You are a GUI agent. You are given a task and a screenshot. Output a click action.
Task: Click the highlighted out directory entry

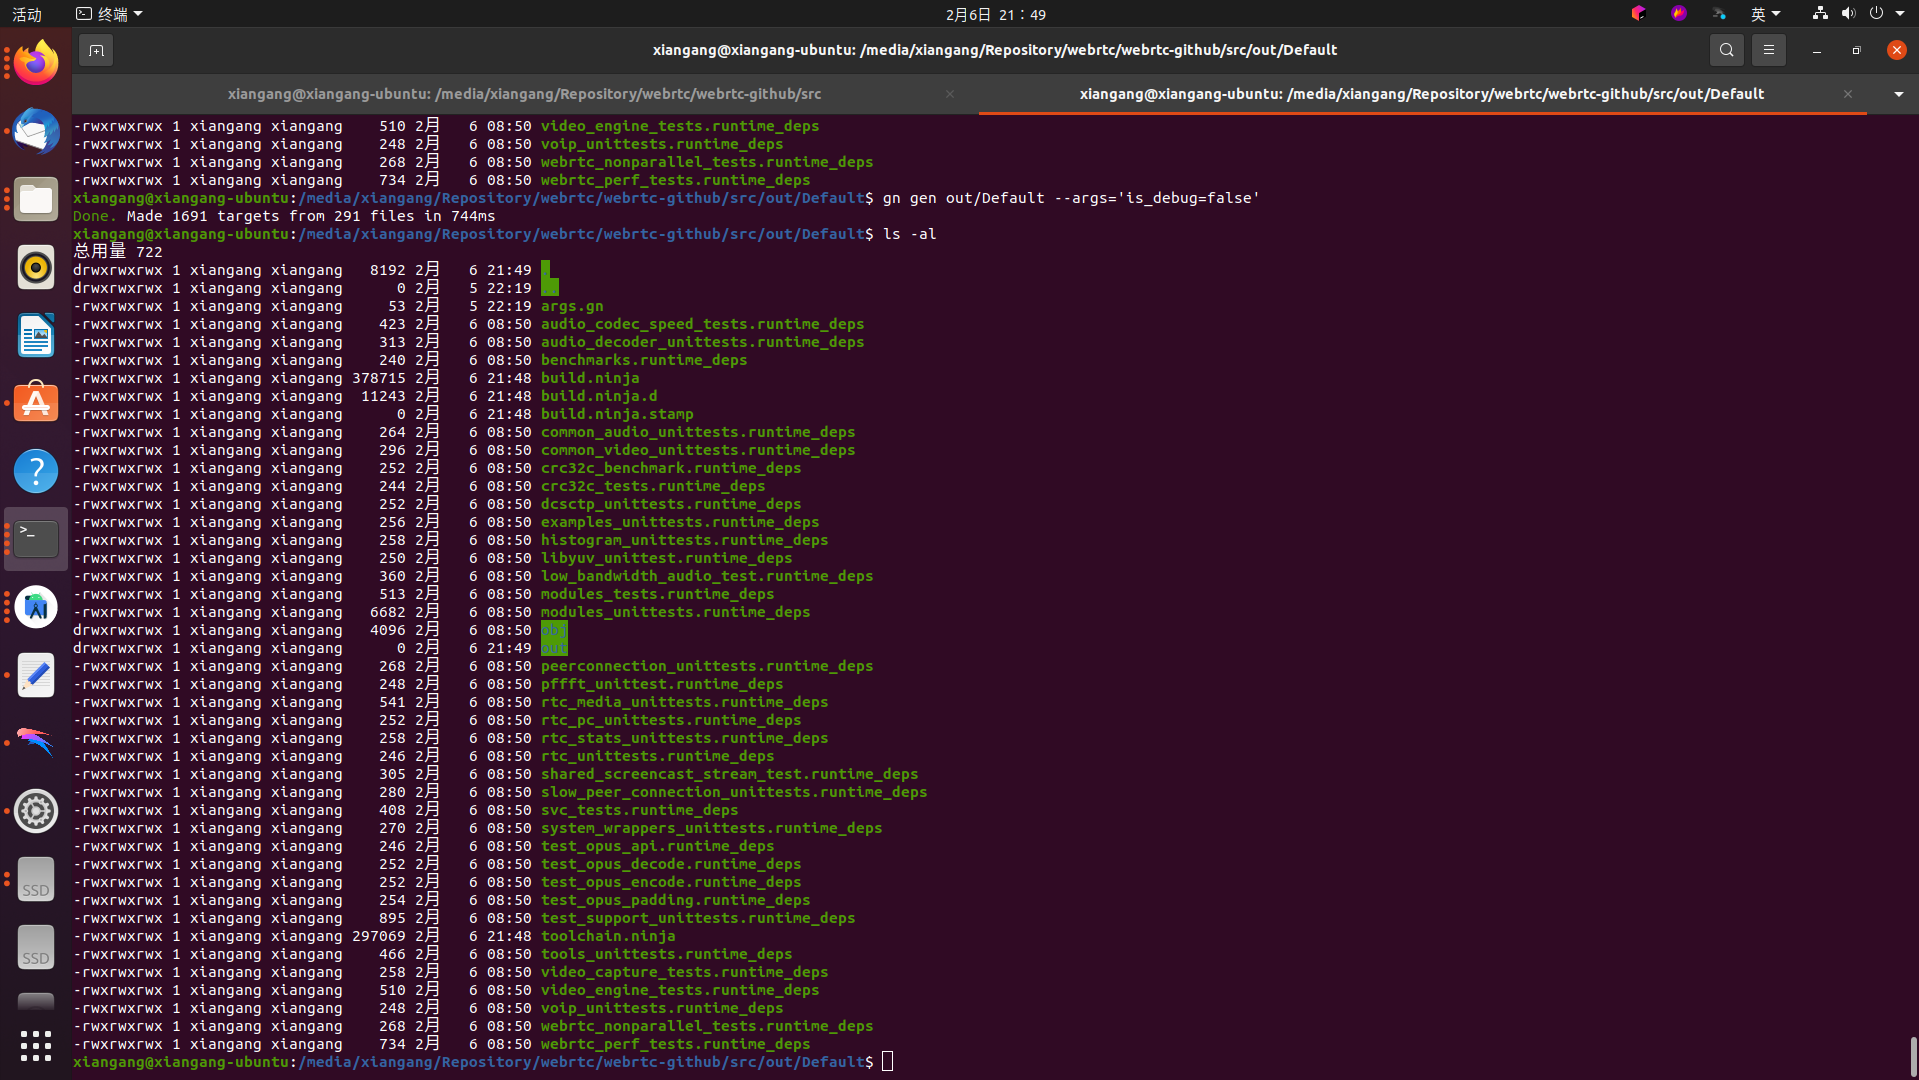(x=554, y=648)
